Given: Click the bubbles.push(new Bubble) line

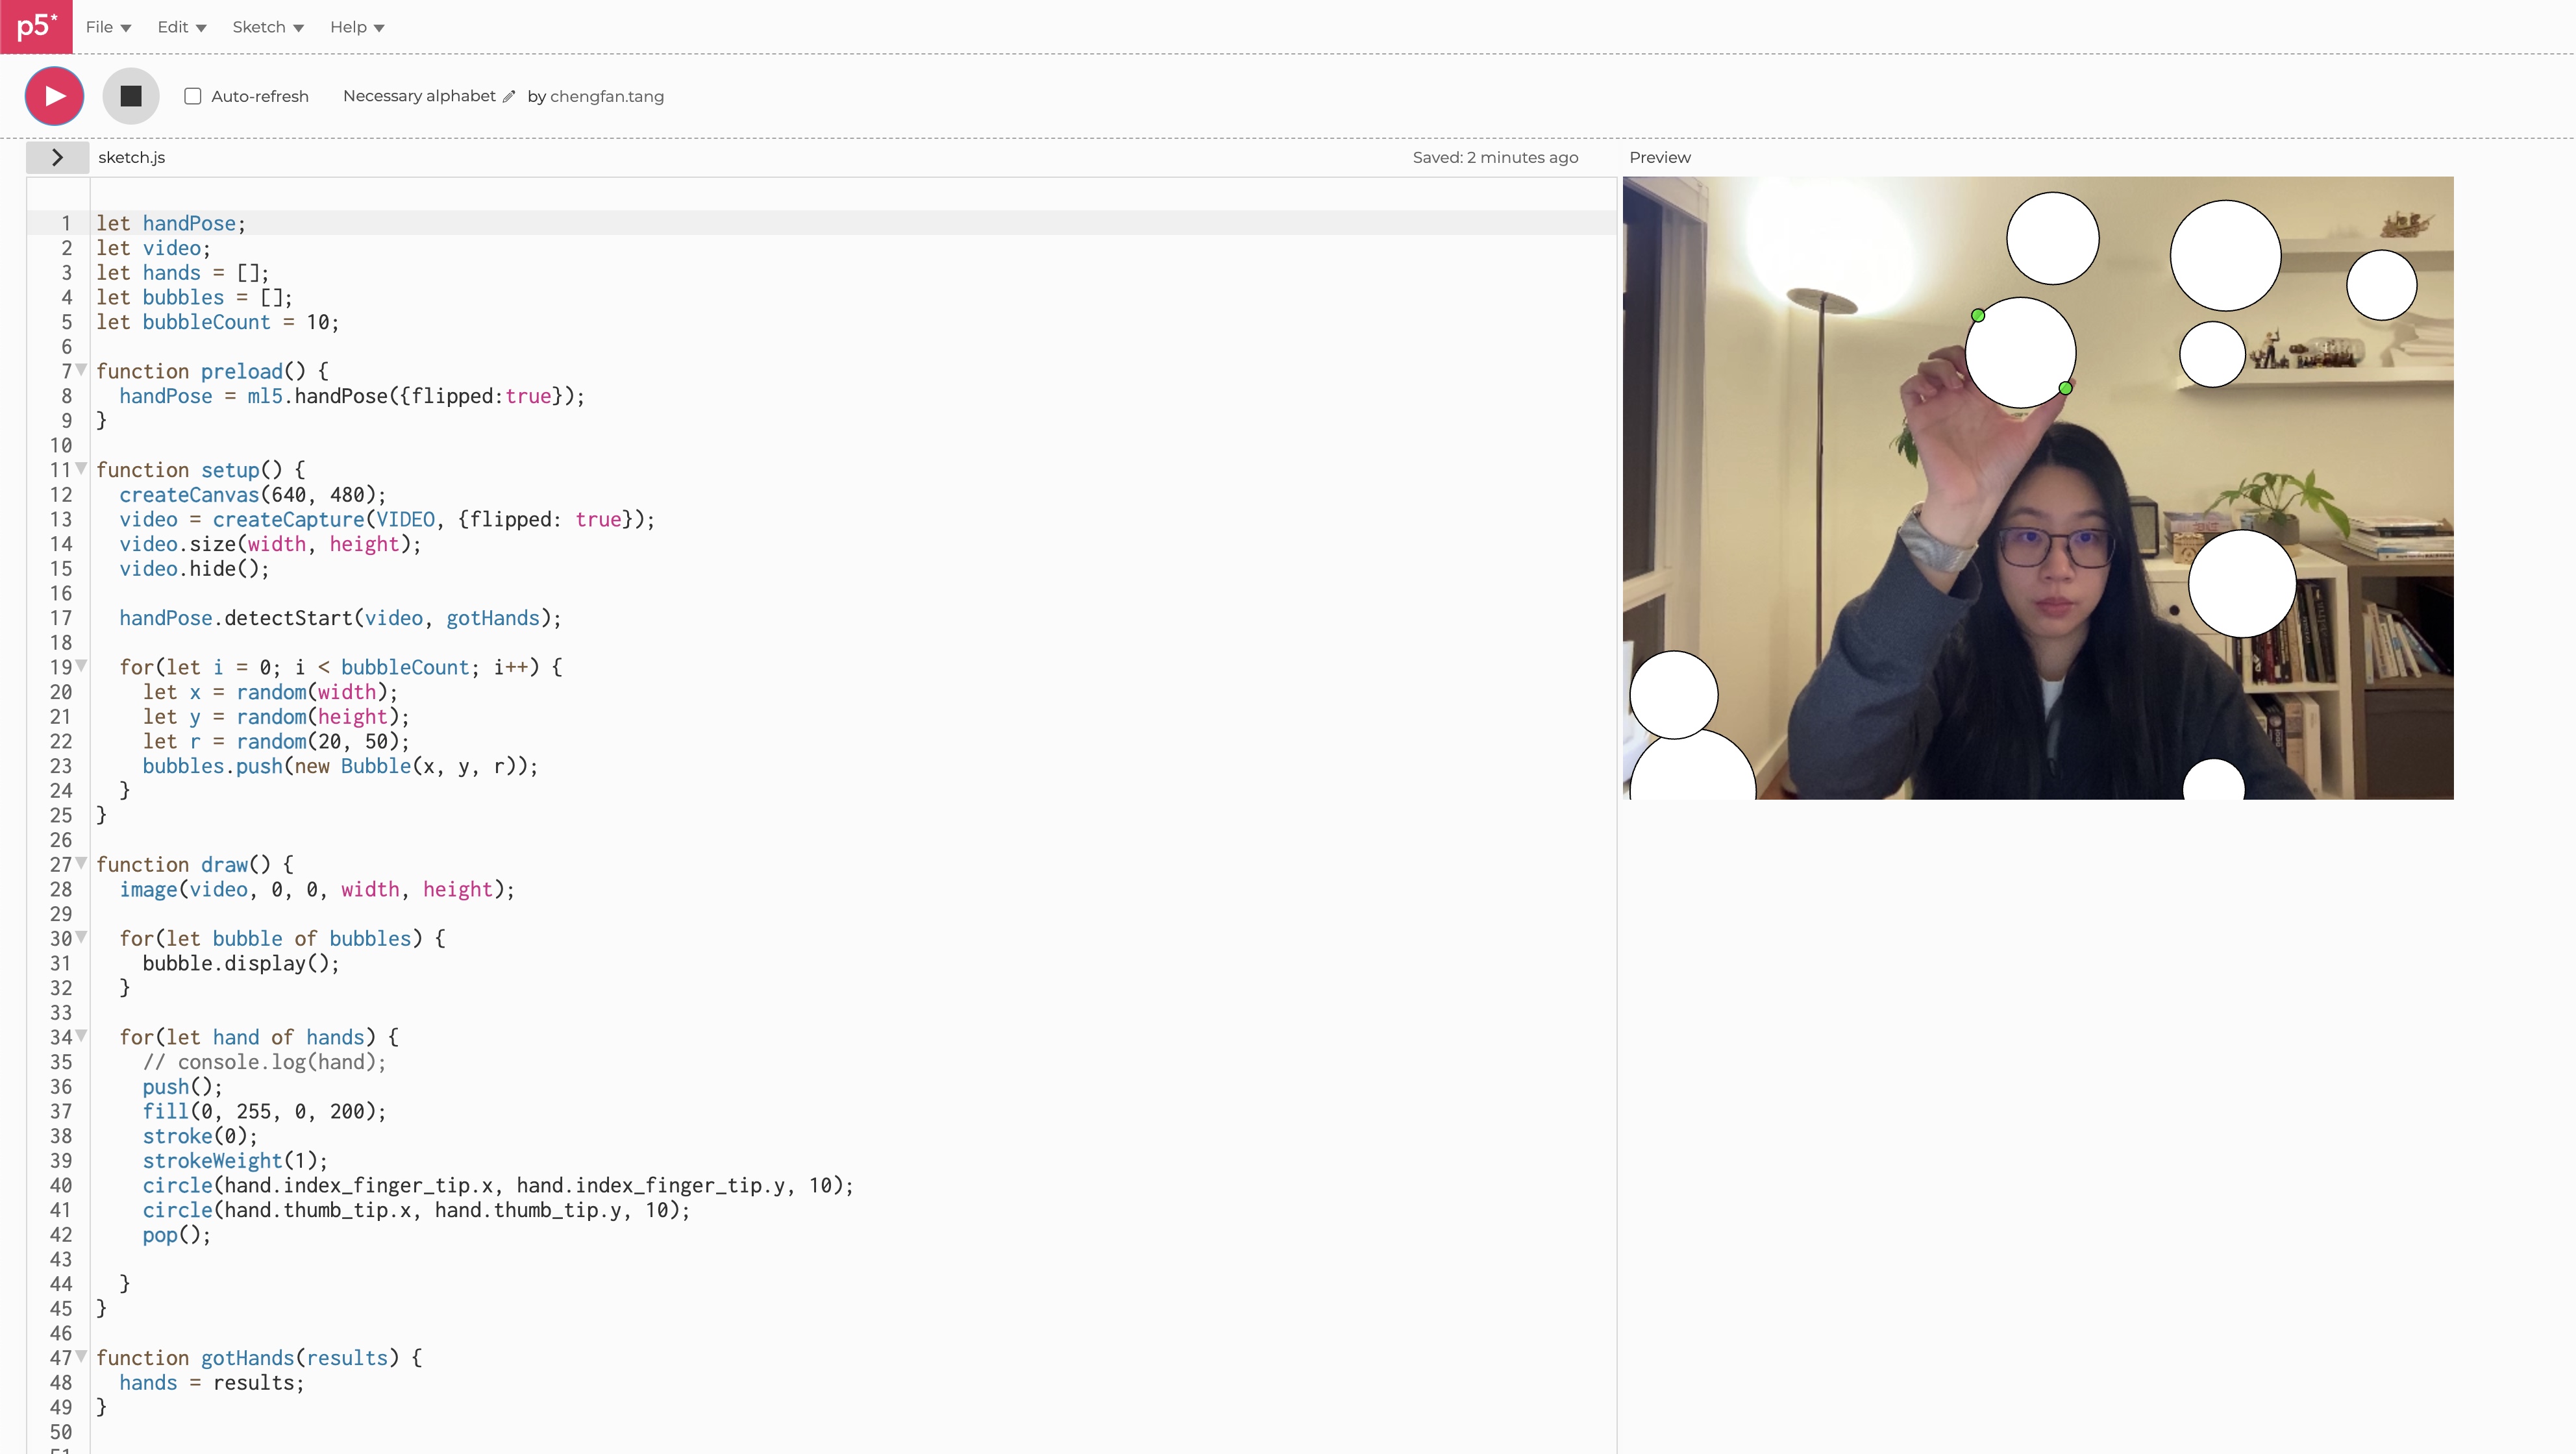Looking at the screenshot, I should click(340, 766).
